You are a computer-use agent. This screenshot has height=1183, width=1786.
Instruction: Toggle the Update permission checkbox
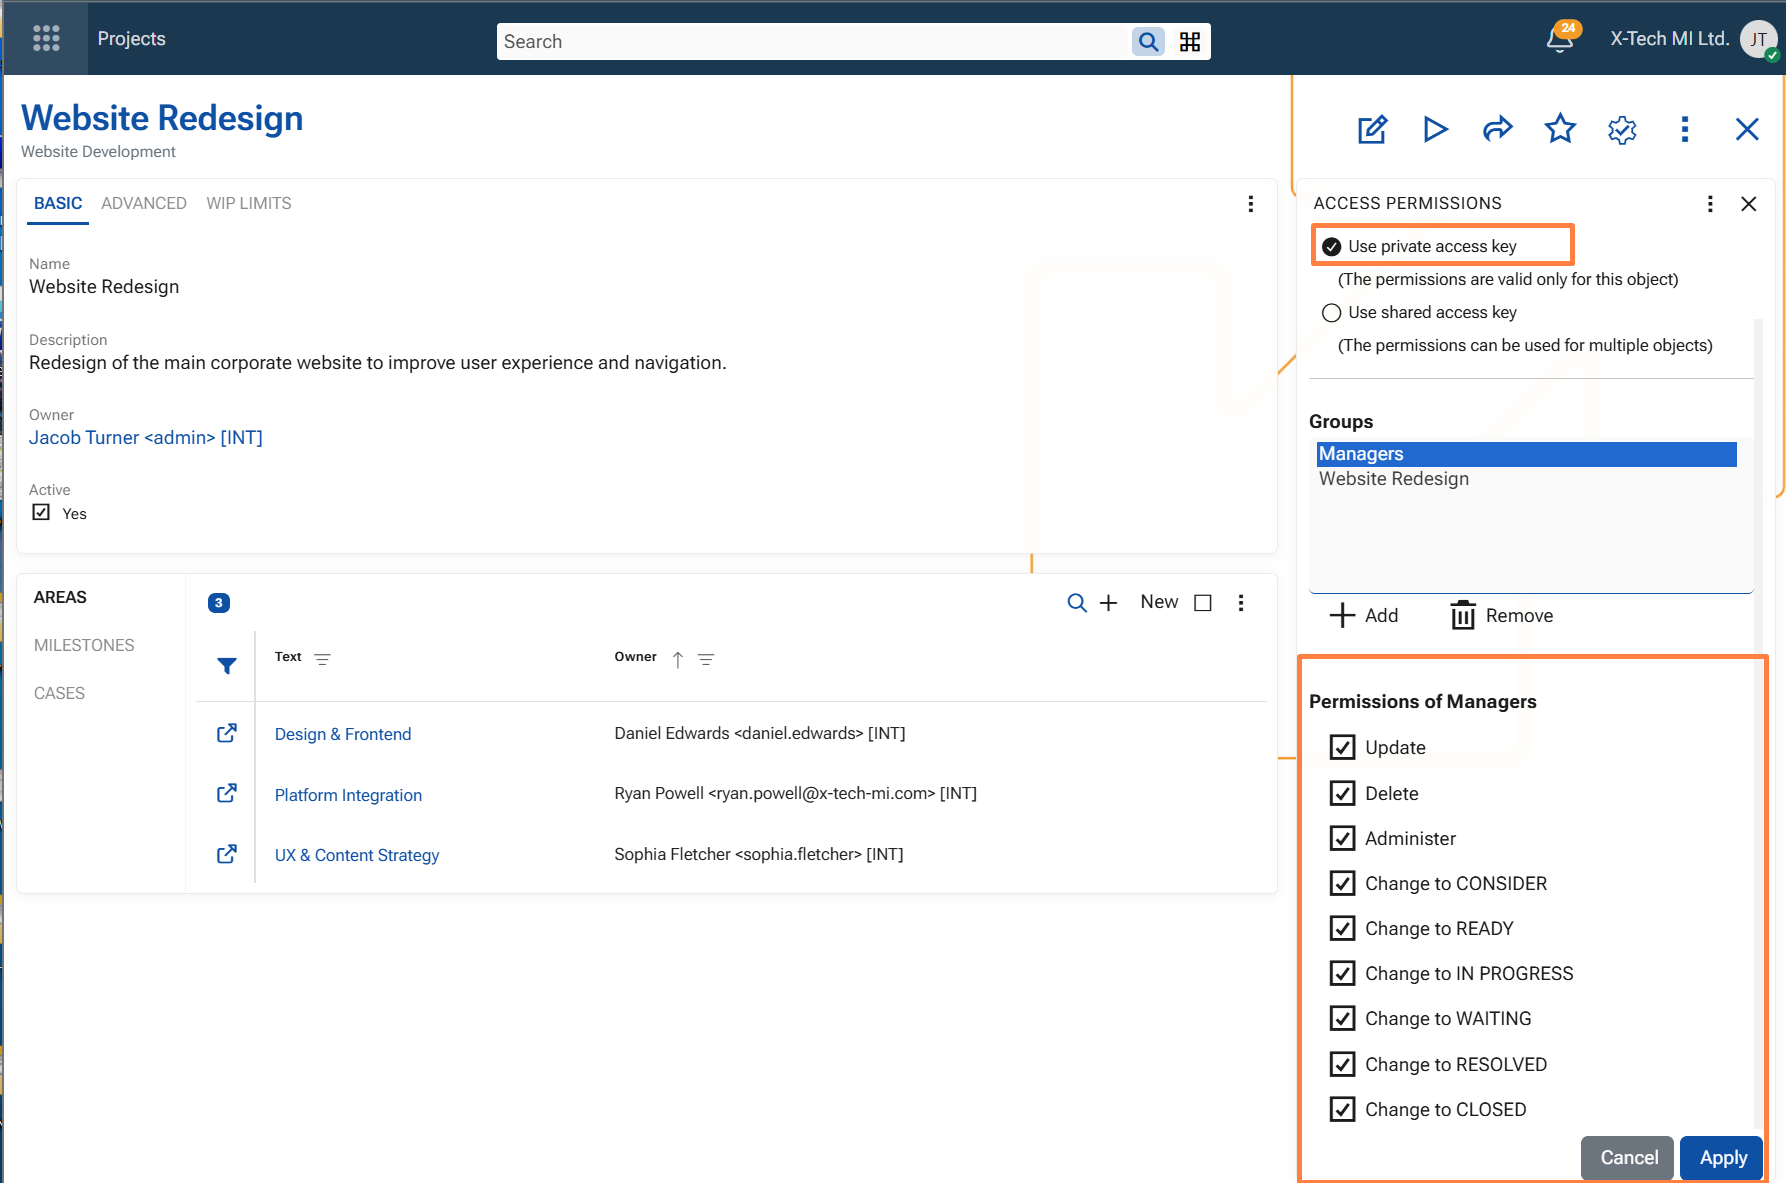coord(1342,747)
